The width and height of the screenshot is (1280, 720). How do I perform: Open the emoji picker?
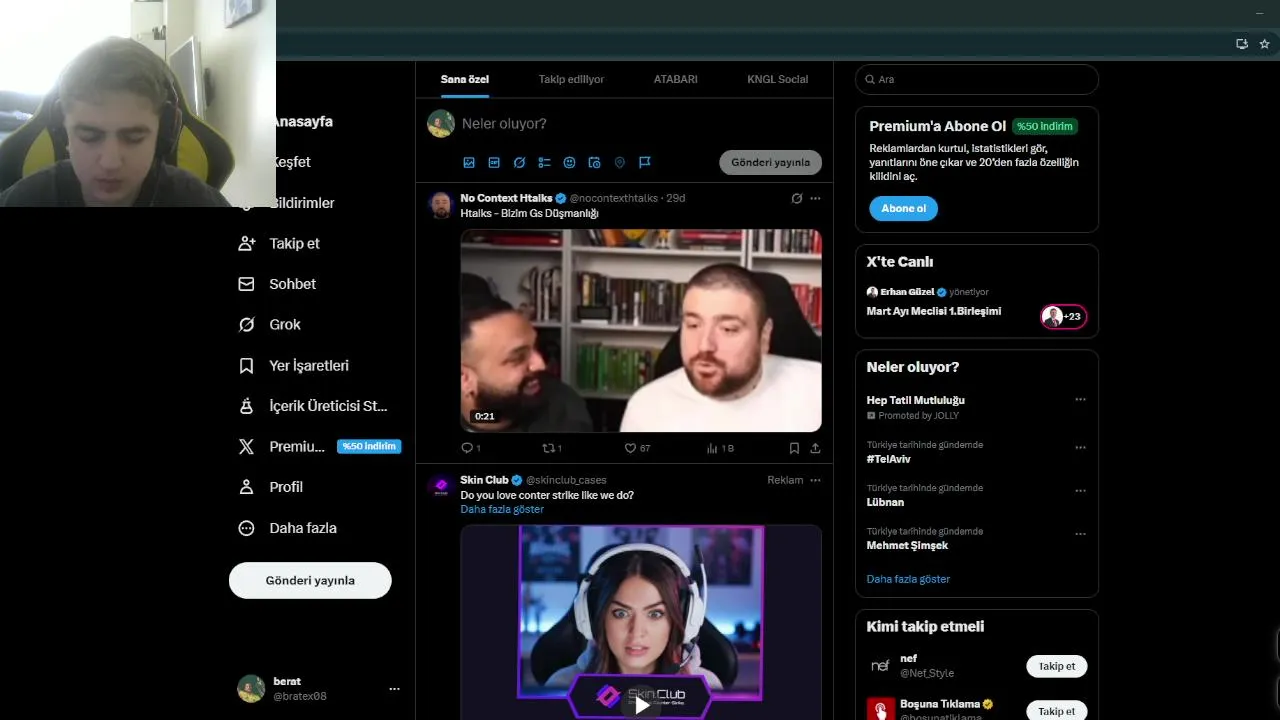(x=569, y=162)
